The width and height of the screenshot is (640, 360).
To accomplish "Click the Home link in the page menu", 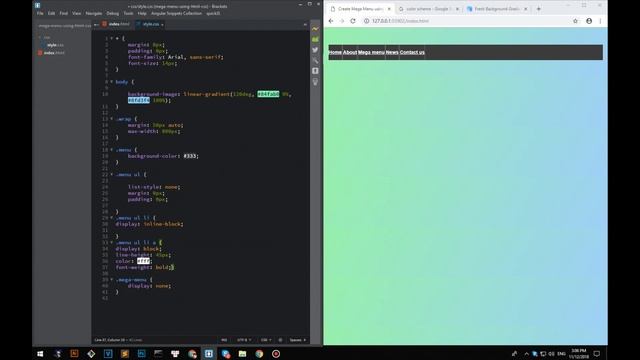I will click(x=335, y=52).
